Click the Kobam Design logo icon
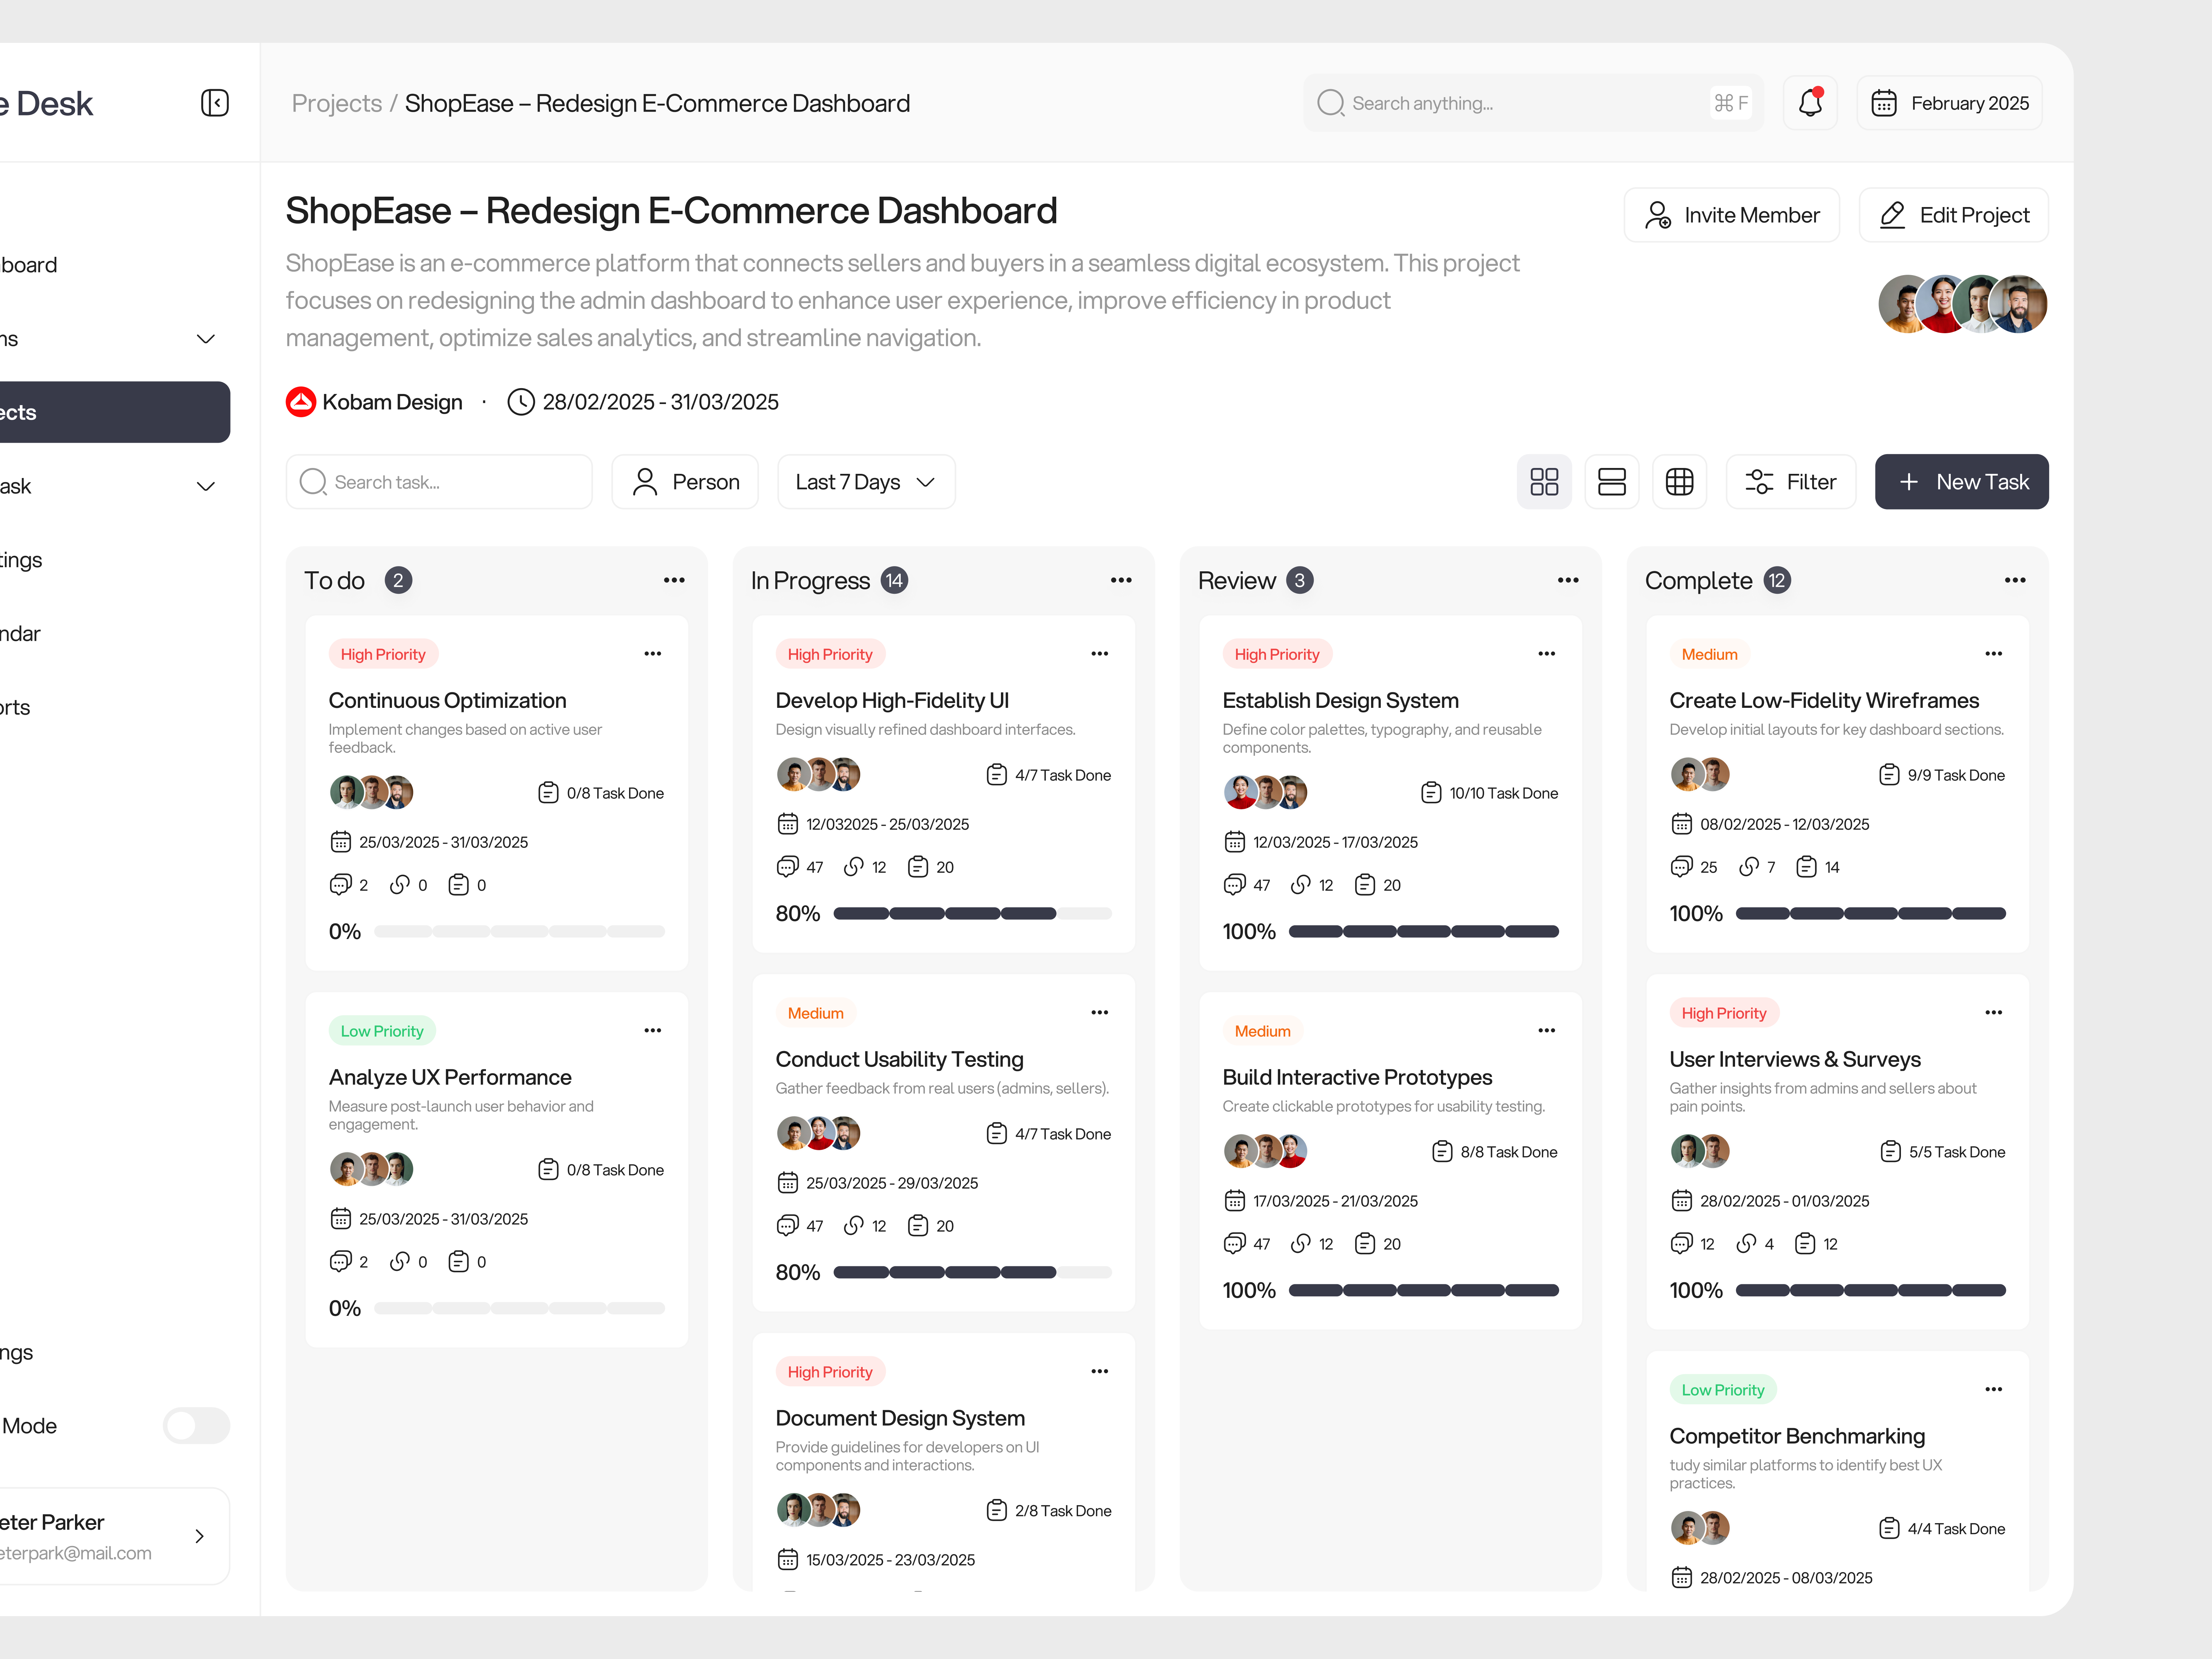2212x1659 pixels. (300, 401)
